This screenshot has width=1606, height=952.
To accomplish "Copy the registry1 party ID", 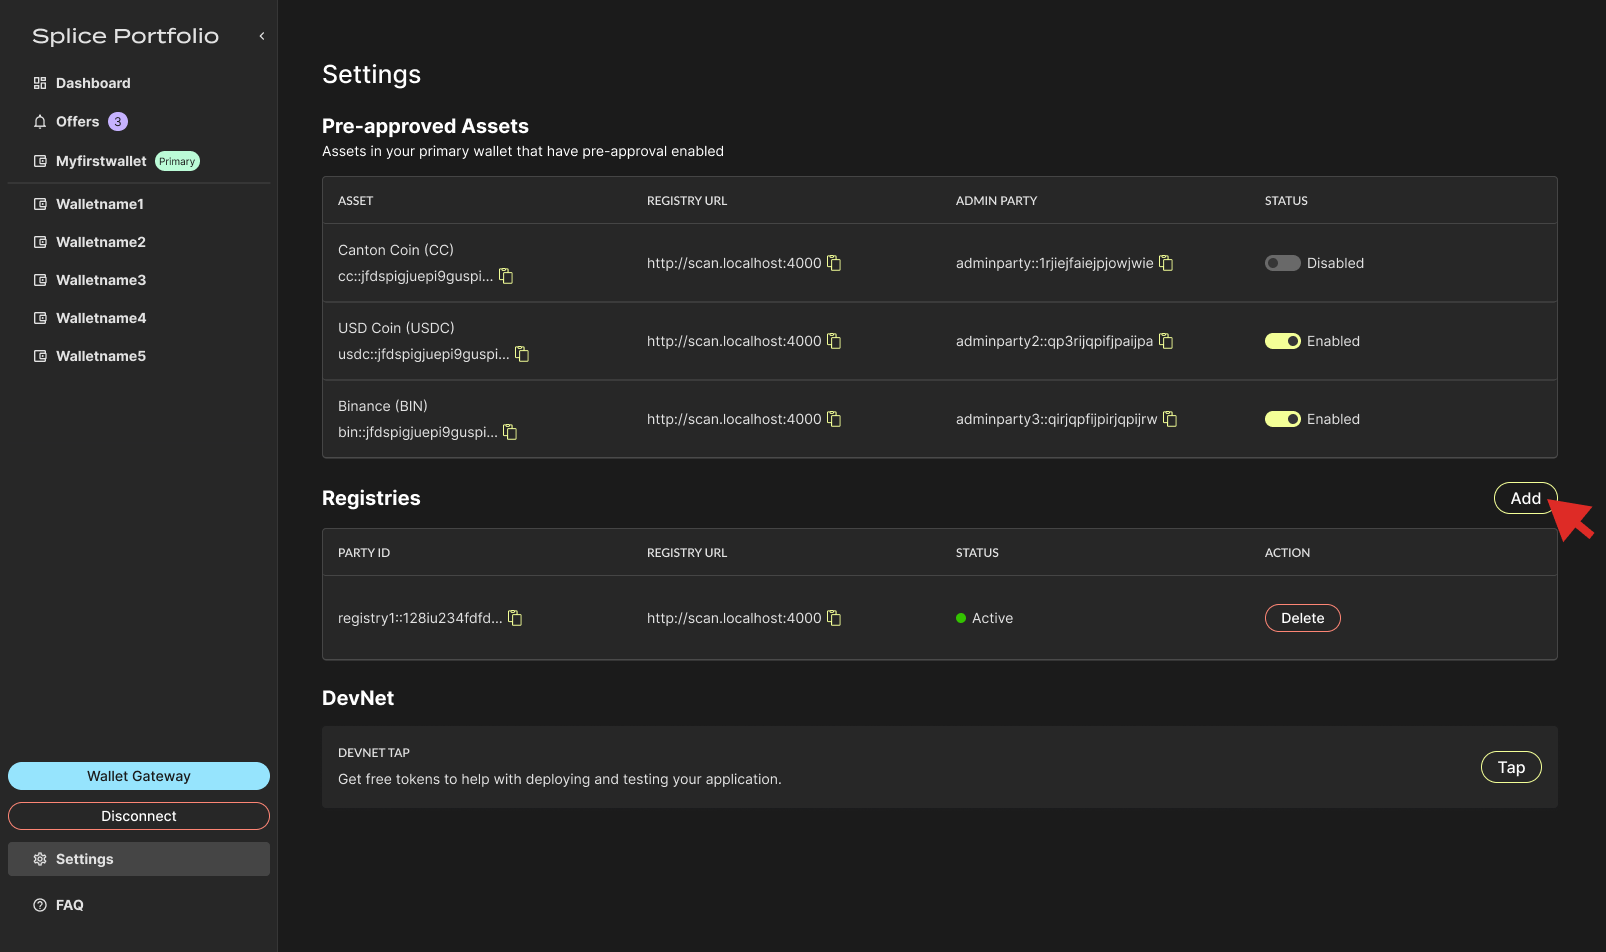I will pyautogui.click(x=515, y=618).
